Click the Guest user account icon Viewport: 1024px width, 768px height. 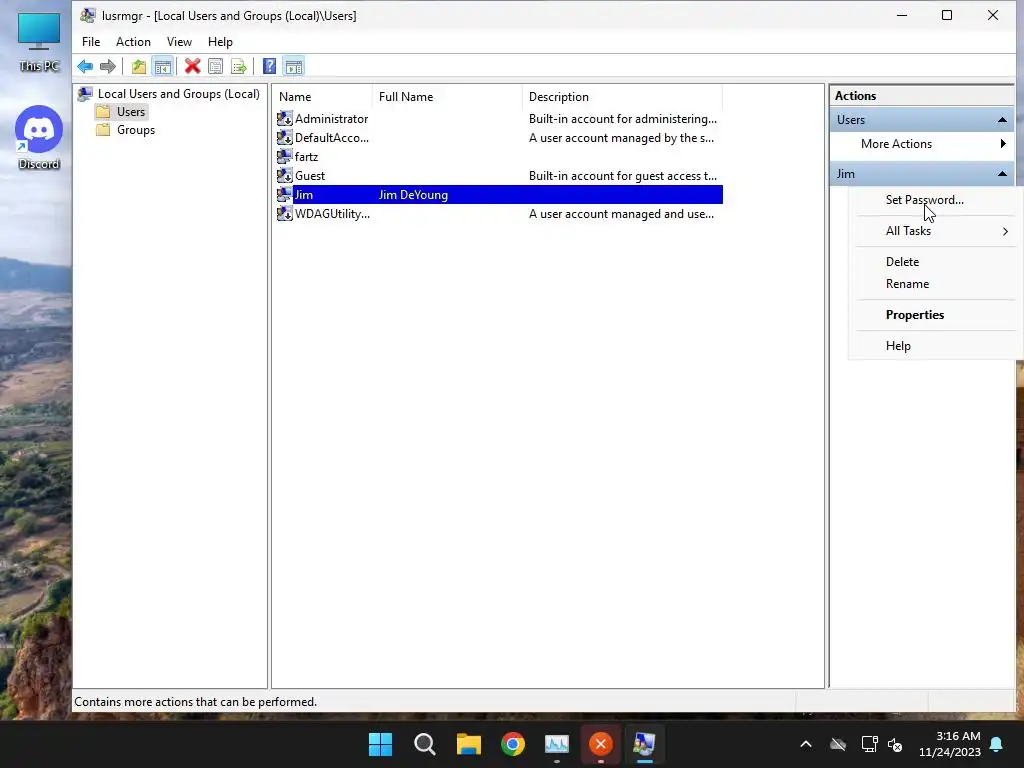click(x=285, y=175)
